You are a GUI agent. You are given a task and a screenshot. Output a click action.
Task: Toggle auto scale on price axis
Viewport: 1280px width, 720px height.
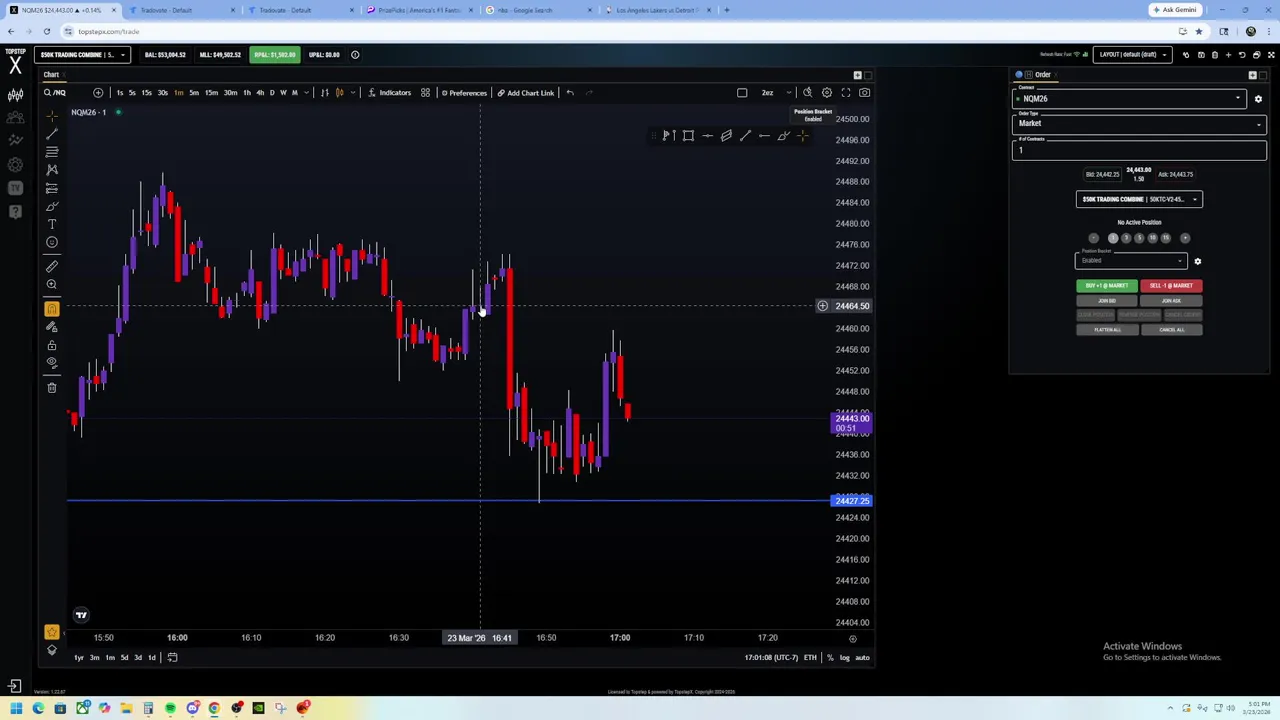pos(862,657)
